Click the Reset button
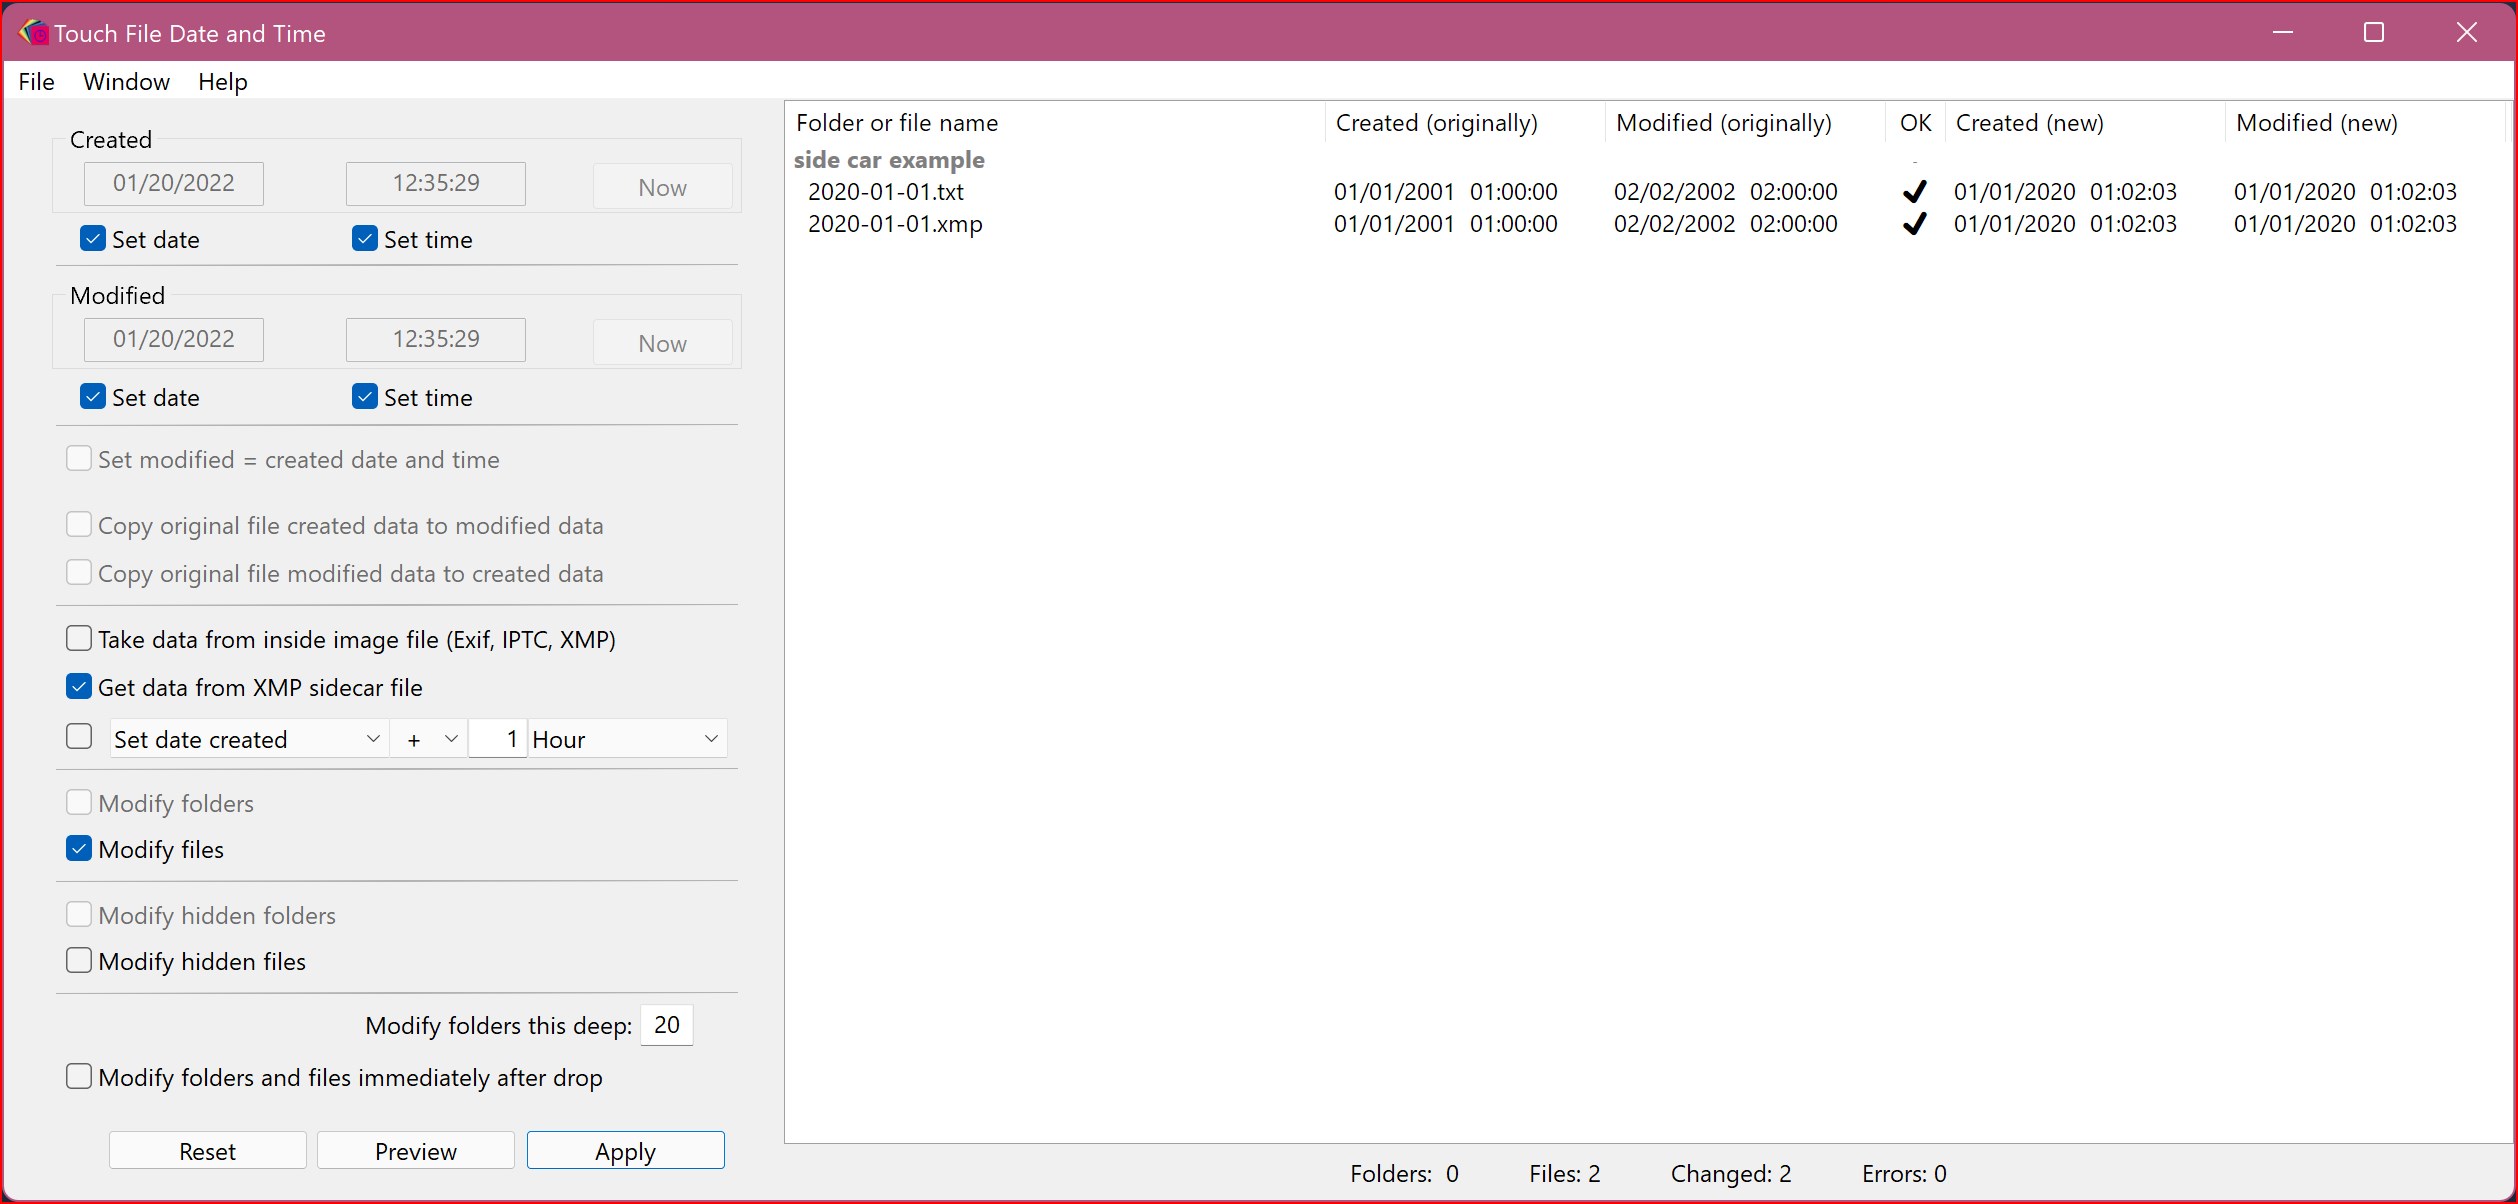This screenshot has width=2518, height=1204. coord(207,1150)
